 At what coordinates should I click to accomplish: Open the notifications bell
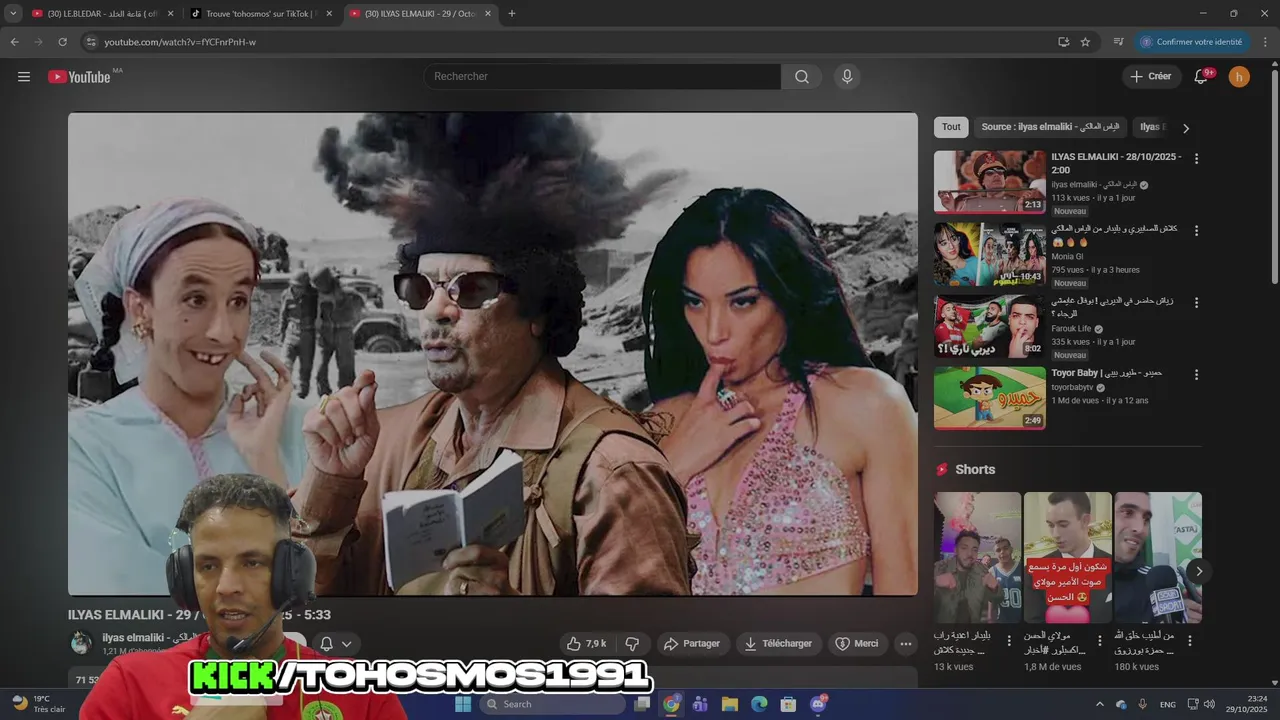coord(1202,77)
